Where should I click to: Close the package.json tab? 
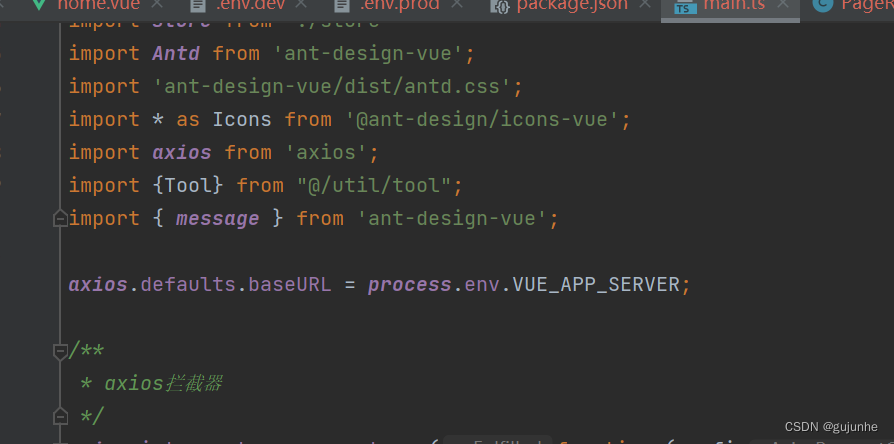(647, 5)
